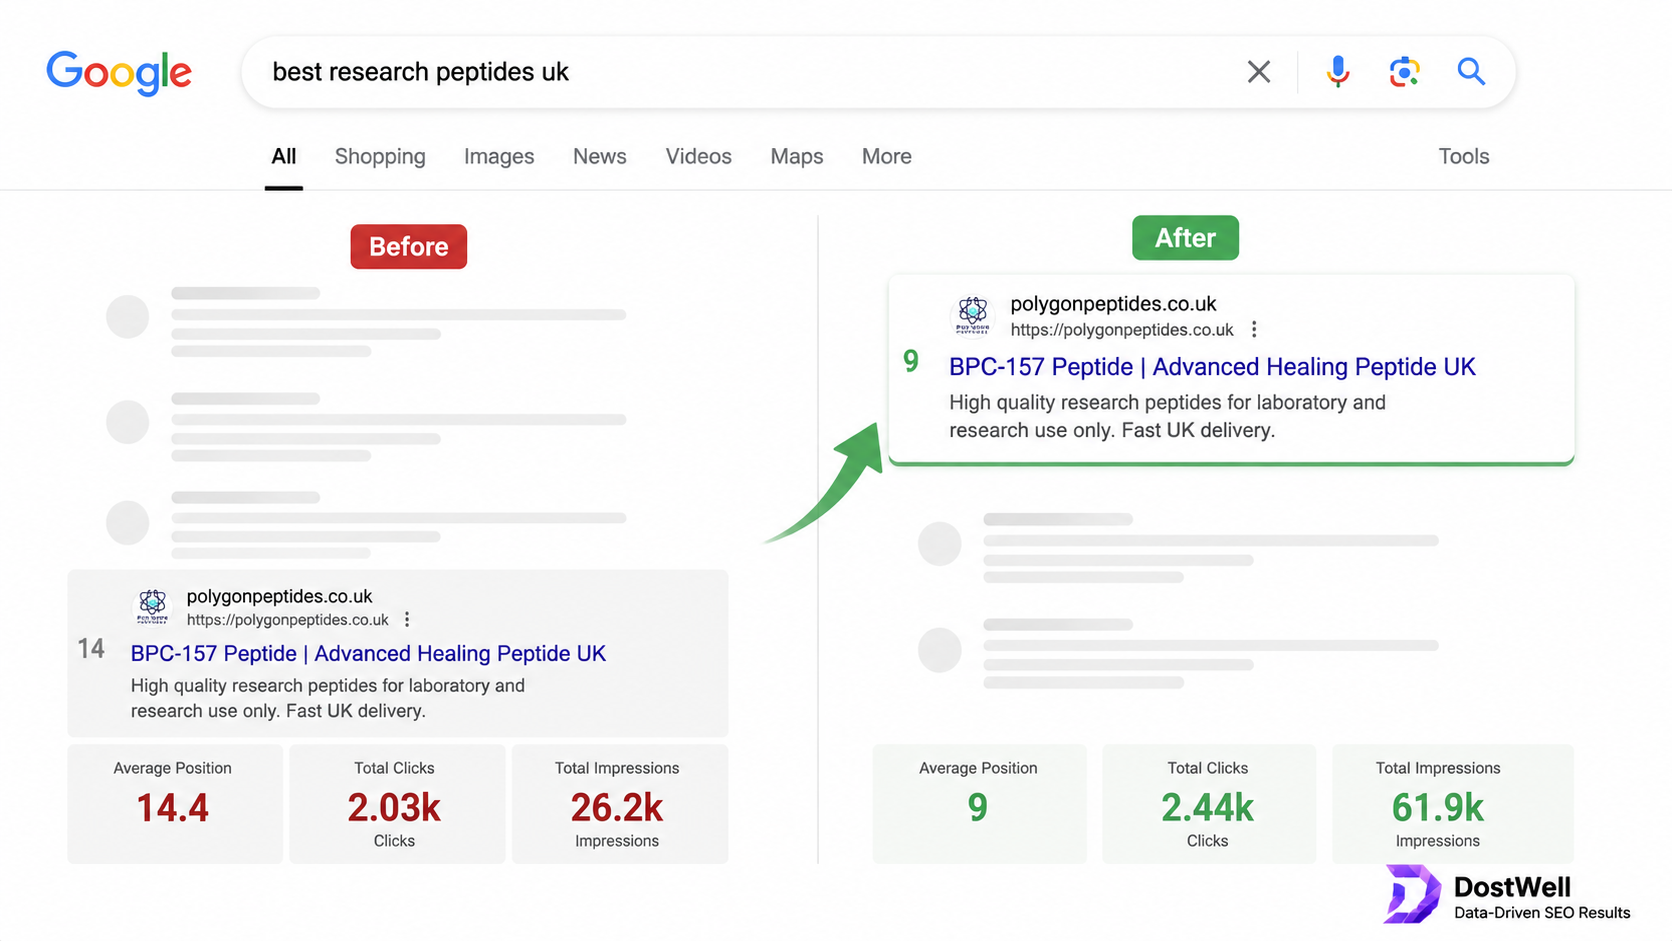Click polygonpeptides.co.uk site name in Before result
This screenshot has height=941, width=1672.
click(x=280, y=596)
